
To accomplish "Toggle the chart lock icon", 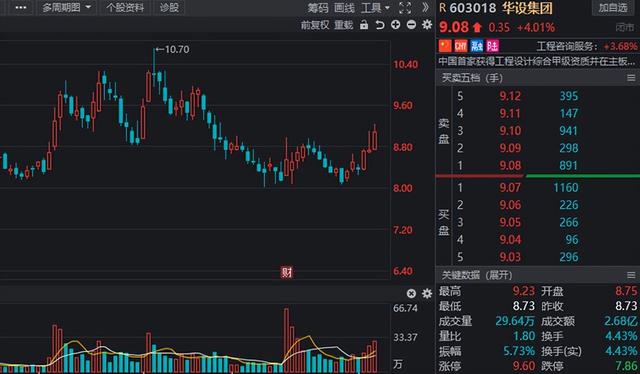I will click(364, 25).
